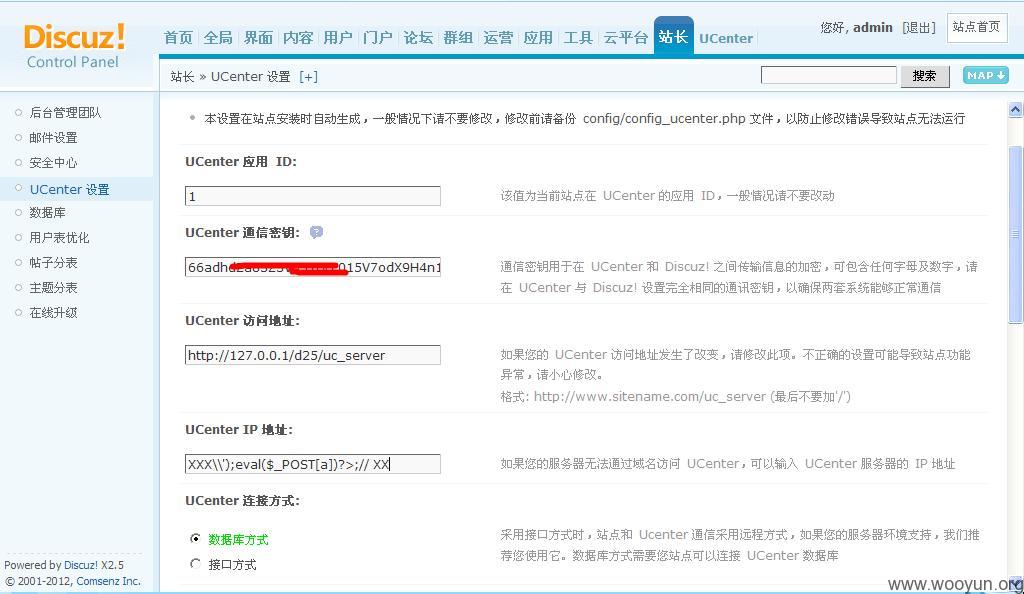Click the 退出 logout link
1024x594 pixels.
[x=919, y=27]
